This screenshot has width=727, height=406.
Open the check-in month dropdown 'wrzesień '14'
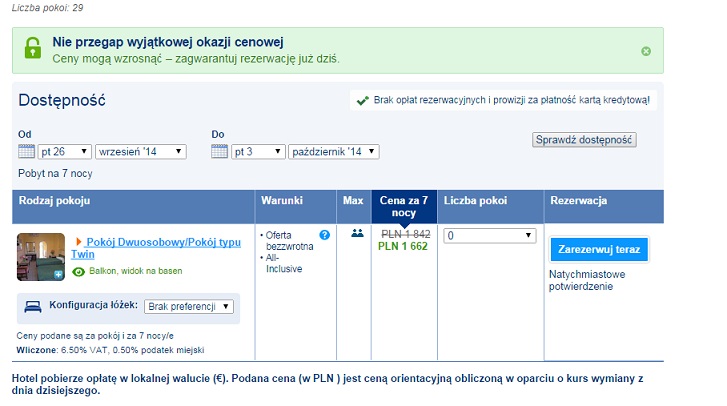click(x=140, y=152)
